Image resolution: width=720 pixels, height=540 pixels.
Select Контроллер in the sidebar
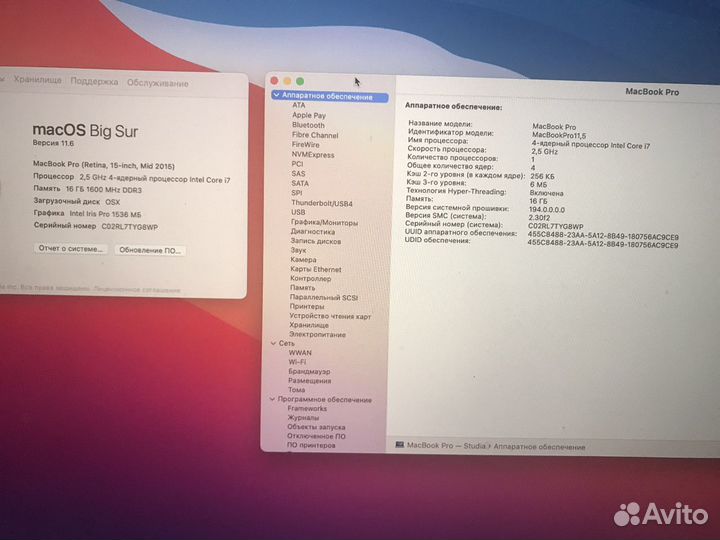310,278
